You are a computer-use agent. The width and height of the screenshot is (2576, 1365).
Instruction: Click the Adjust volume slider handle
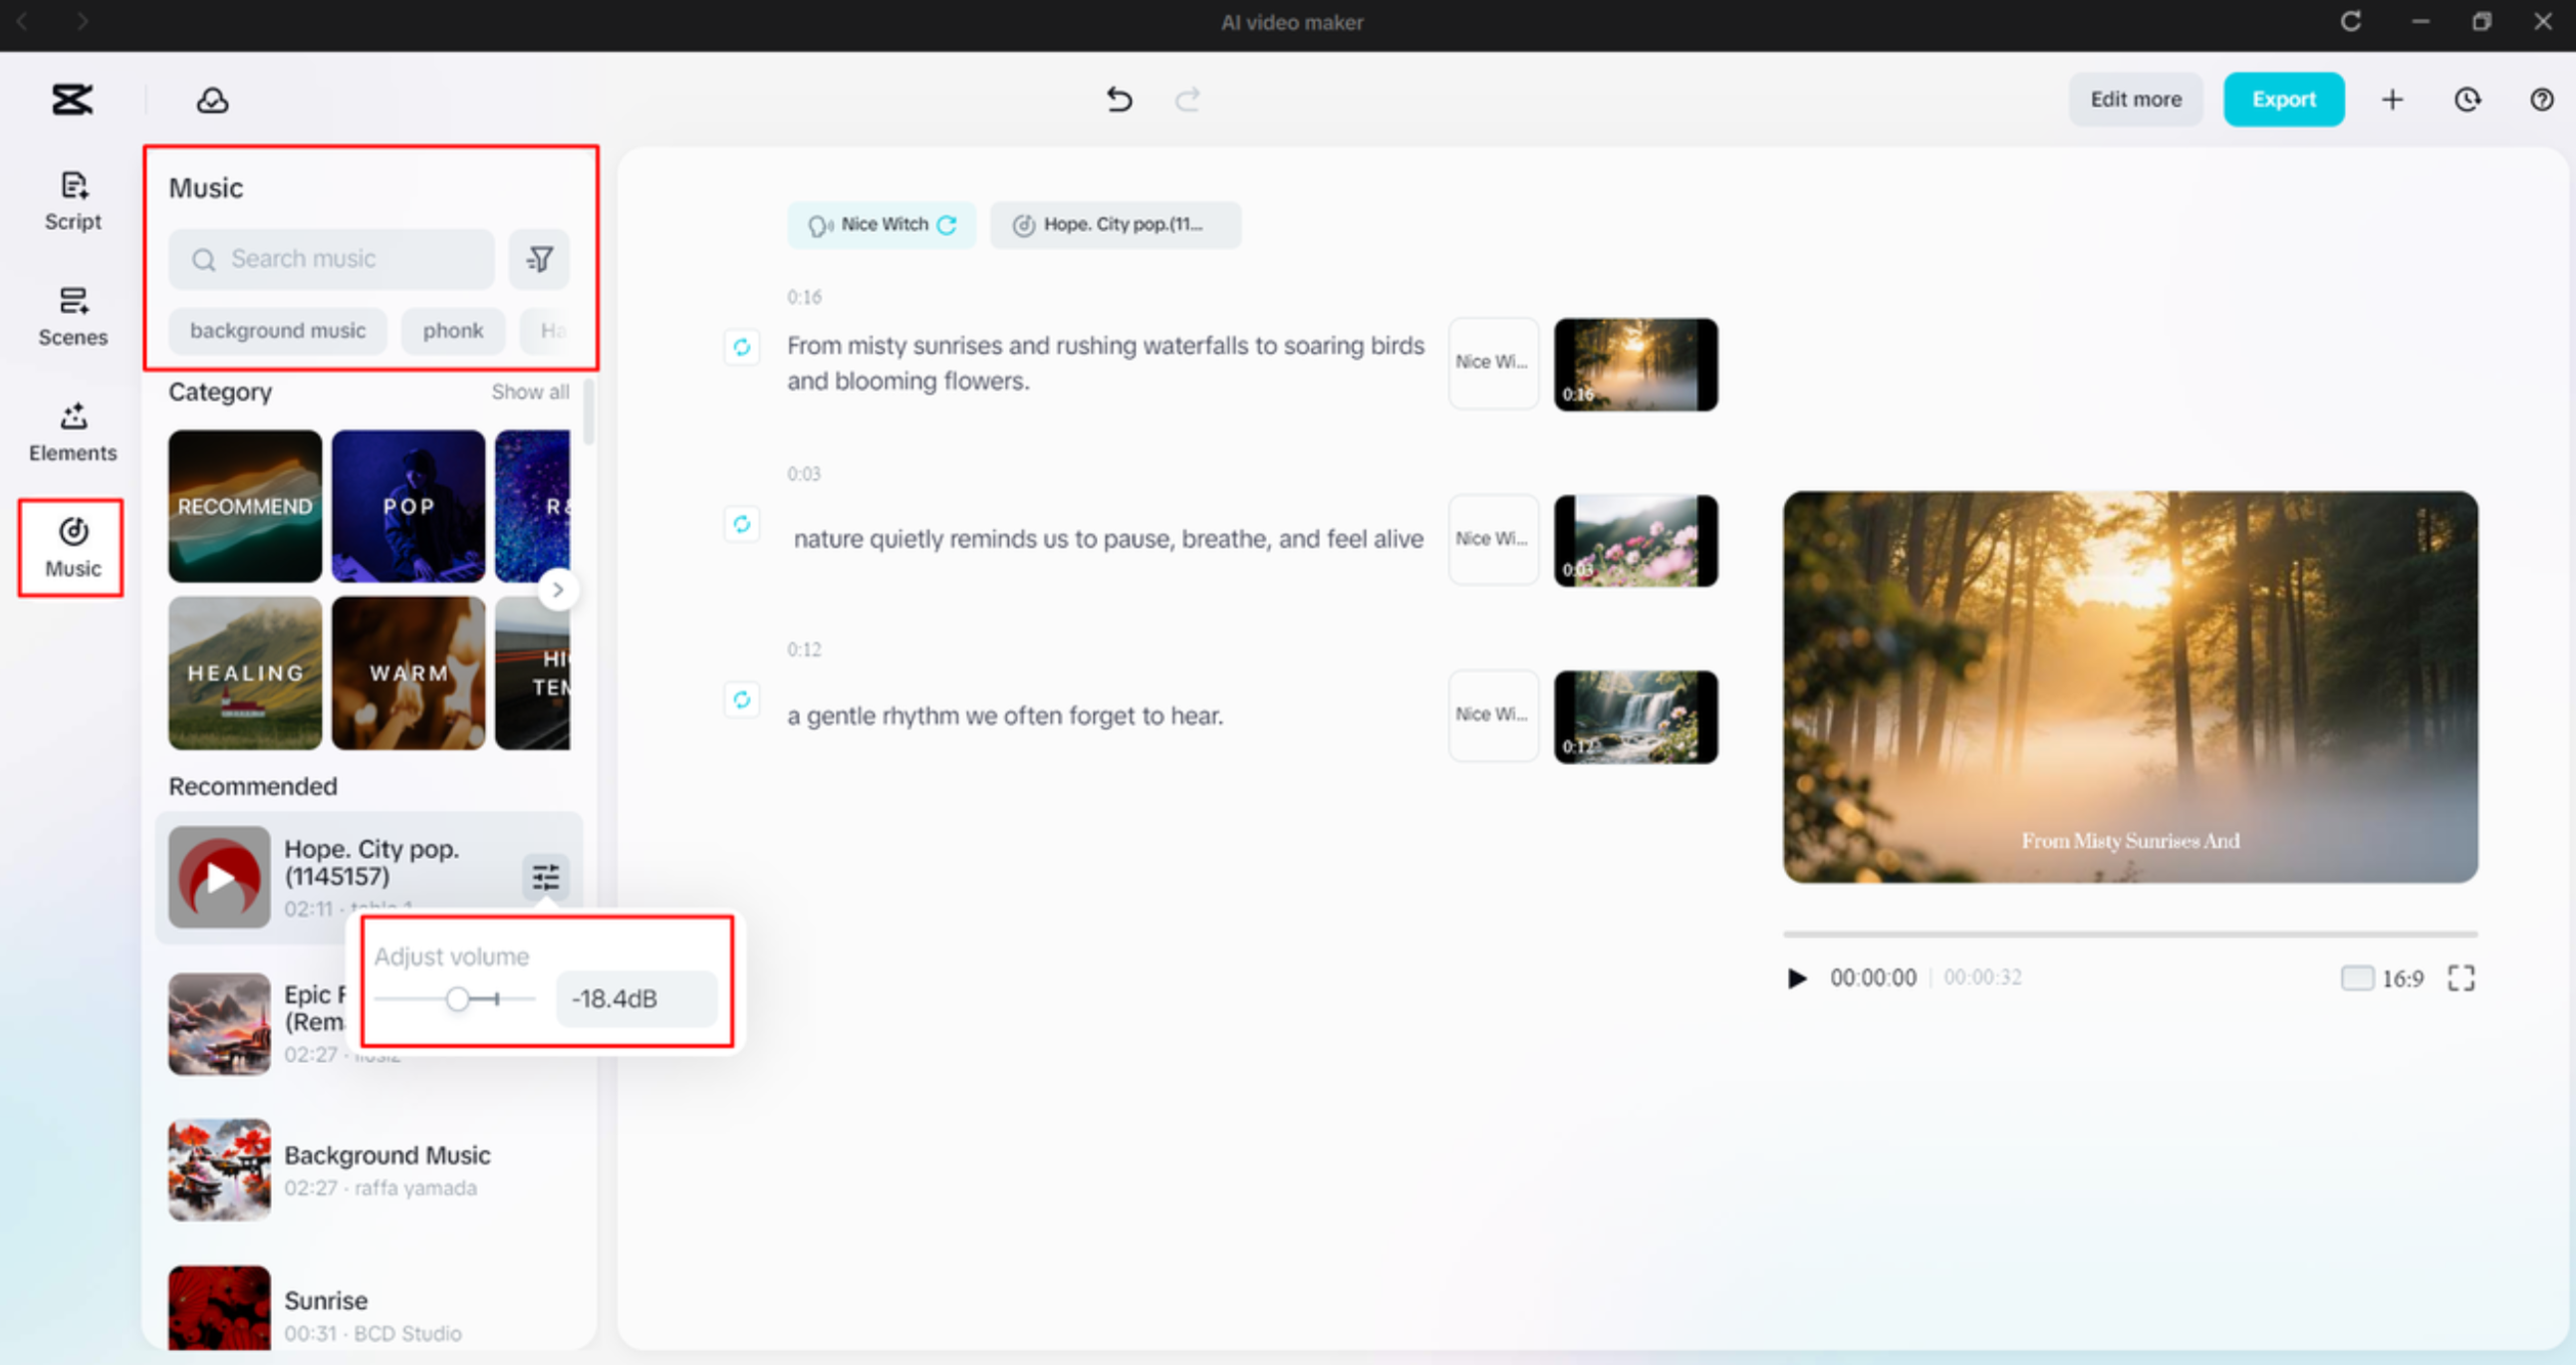pos(457,999)
